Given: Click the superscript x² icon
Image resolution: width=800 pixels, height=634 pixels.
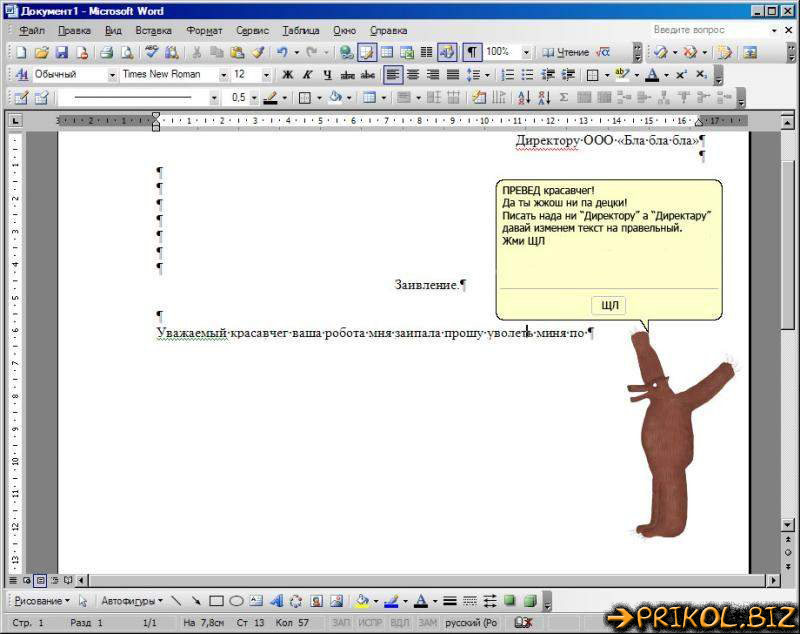Looking at the screenshot, I should (681, 75).
